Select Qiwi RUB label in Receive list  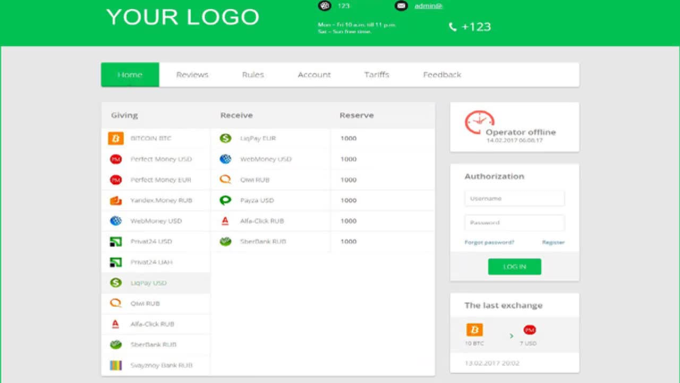pyautogui.click(x=255, y=180)
